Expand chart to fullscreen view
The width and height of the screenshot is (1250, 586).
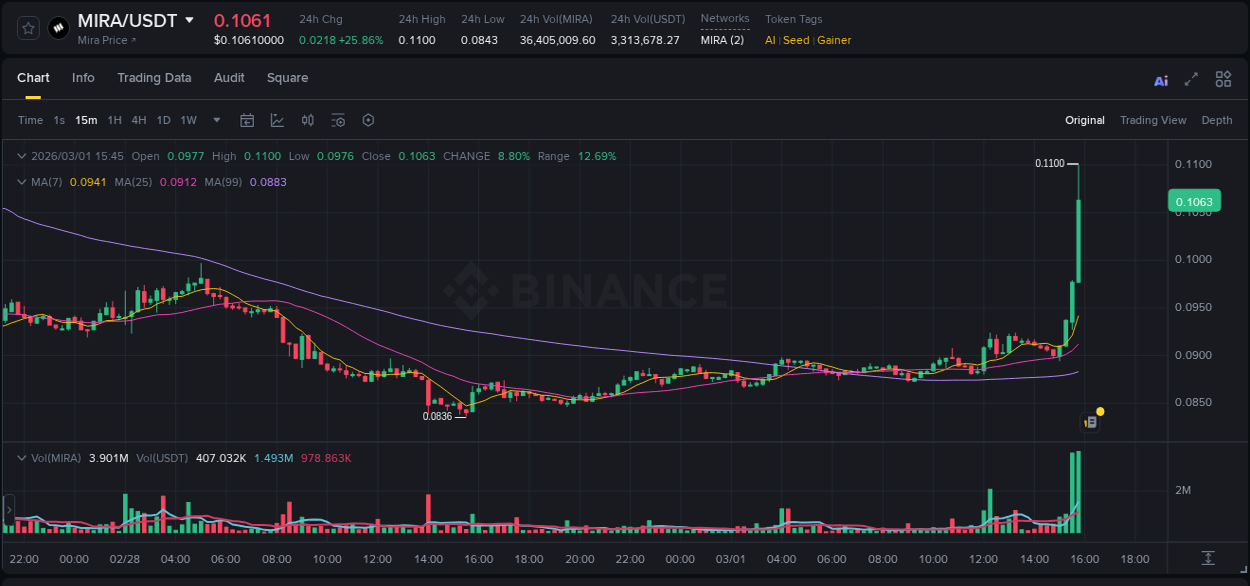[x=1191, y=78]
